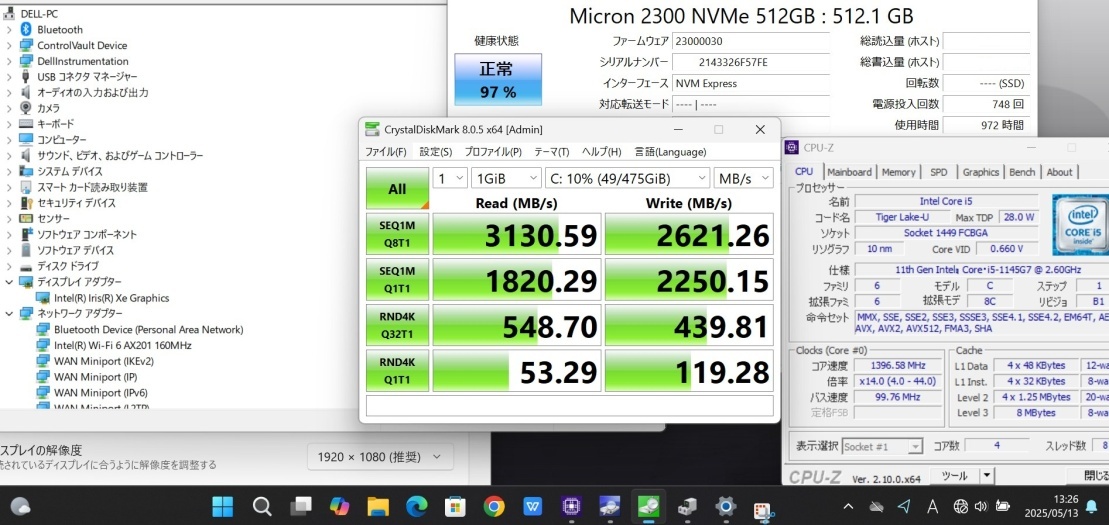Switch to CPU-Z Mainboard tab
Viewport: 1109px width, 525px height.
tap(849, 172)
